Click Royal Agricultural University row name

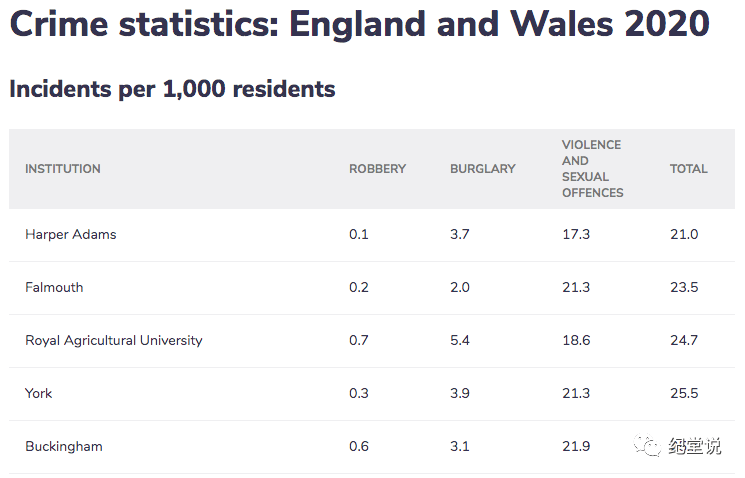click(x=114, y=340)
